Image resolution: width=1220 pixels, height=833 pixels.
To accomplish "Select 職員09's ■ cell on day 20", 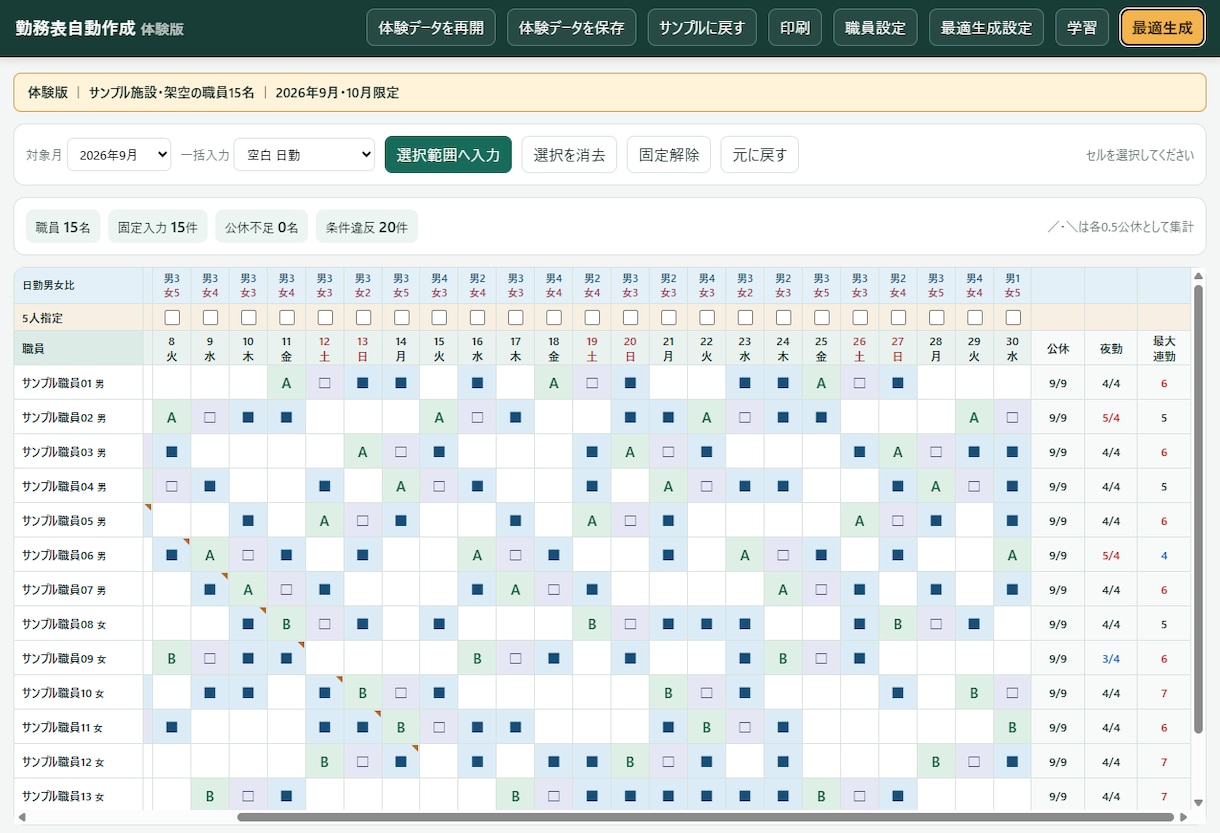I will (631, 659).
